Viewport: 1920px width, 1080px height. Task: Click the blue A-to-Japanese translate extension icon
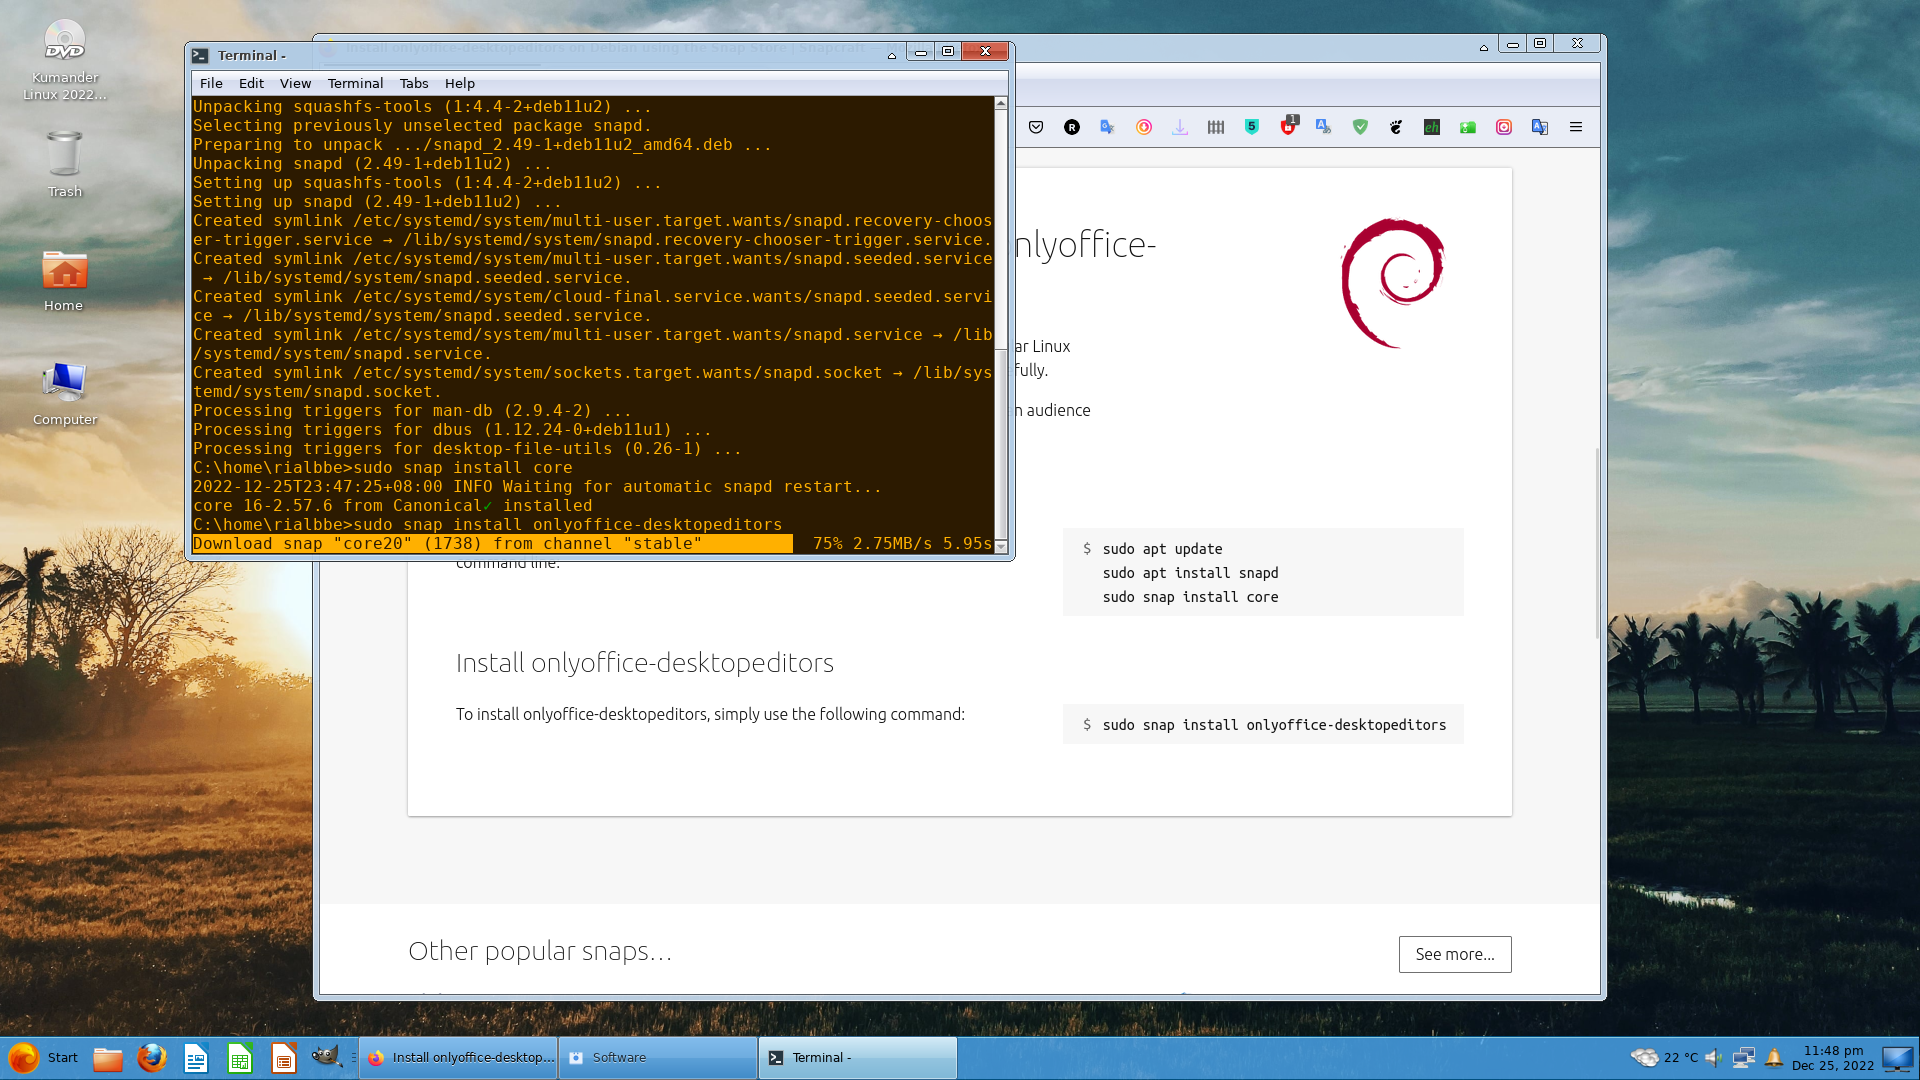1324,127
